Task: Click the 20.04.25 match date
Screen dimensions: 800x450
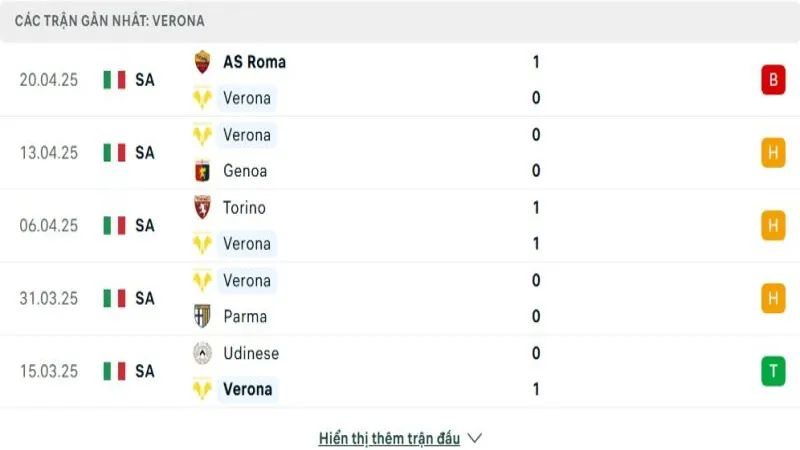Action: (x=48, y=80)
